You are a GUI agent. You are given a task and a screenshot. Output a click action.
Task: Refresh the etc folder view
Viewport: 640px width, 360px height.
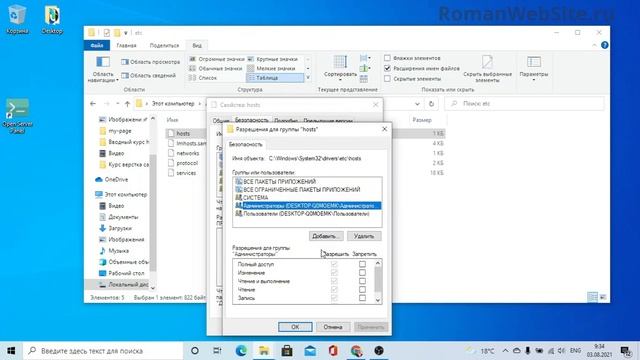[431, 104]
